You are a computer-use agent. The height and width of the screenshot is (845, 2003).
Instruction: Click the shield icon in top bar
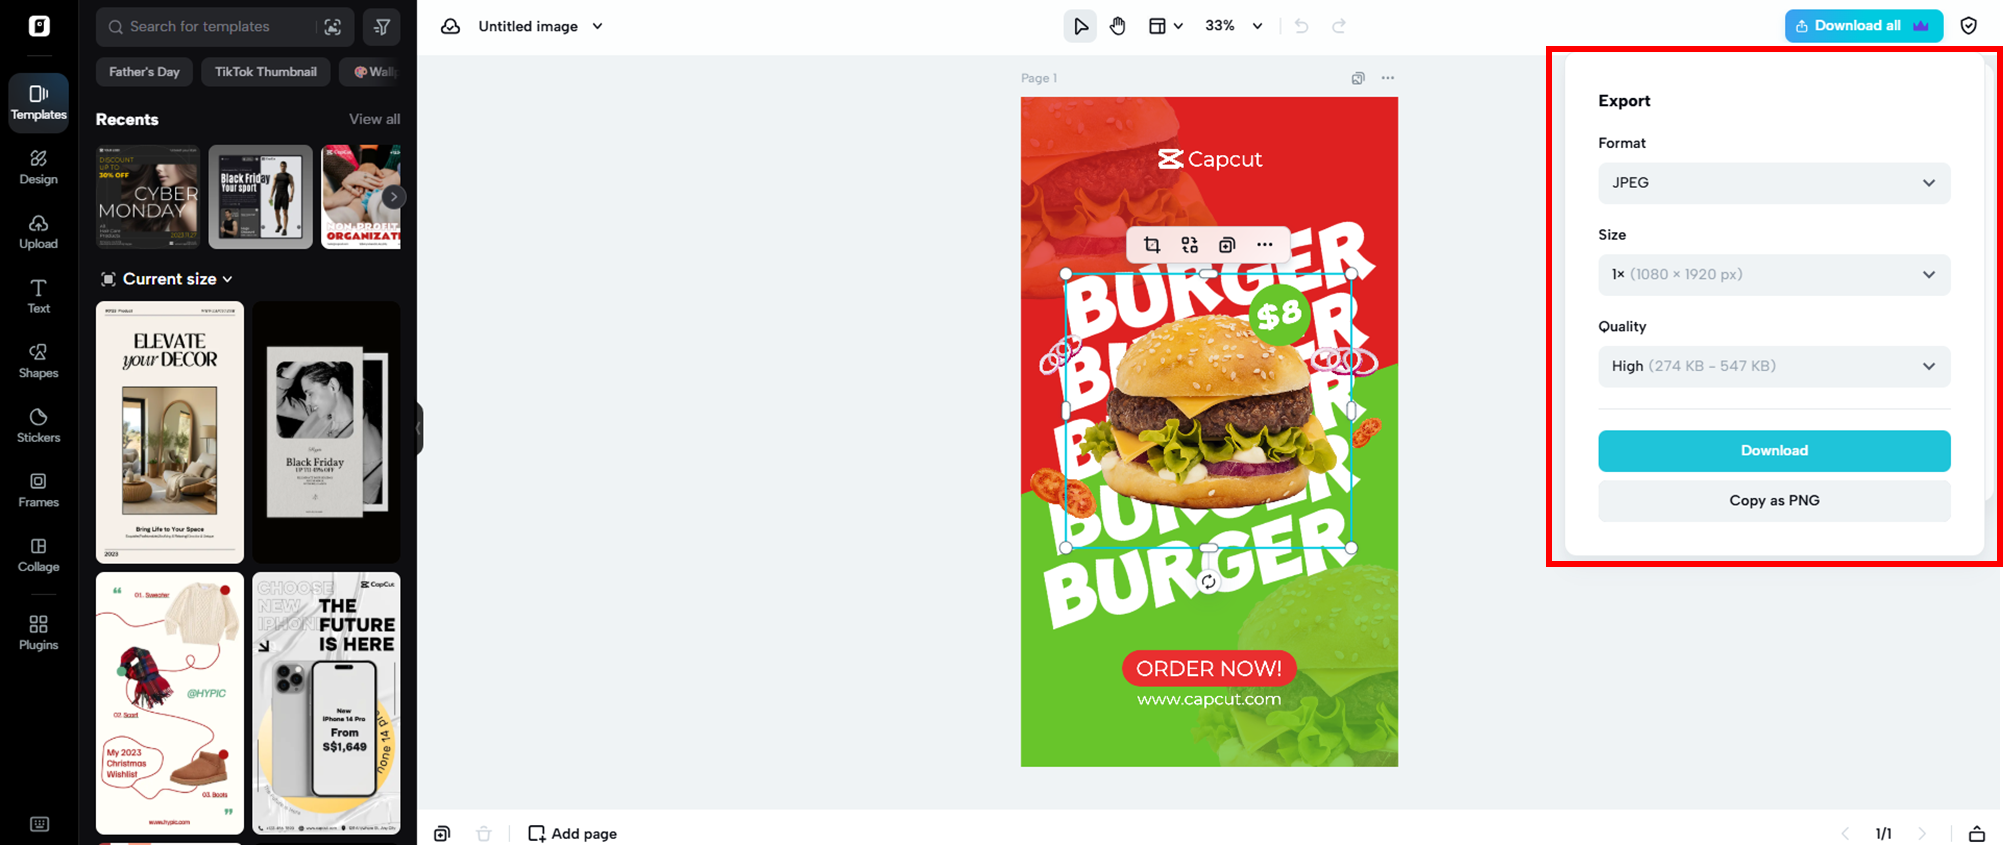pyautogui.click(x=1969, y=26)
